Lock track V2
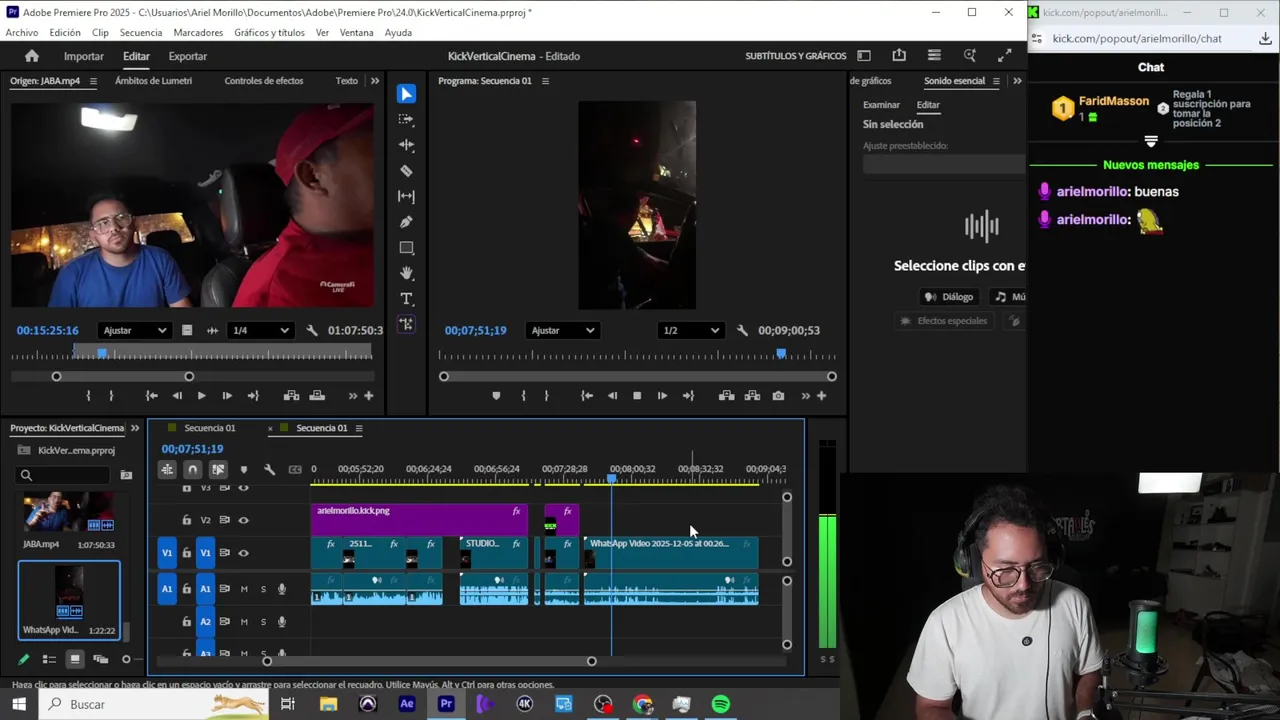This screenshot has height=720, width=1280. click(x=186, y=520)
